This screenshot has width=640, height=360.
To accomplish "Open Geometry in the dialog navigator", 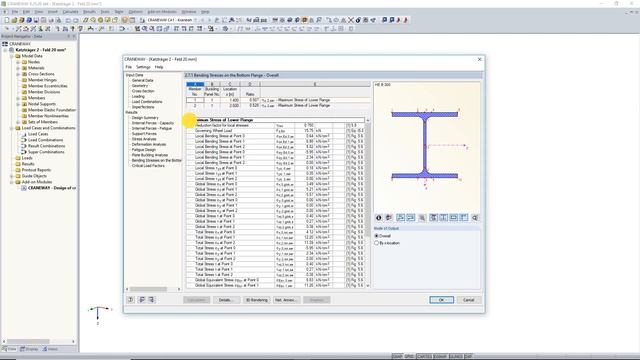I will coord(140,86).
